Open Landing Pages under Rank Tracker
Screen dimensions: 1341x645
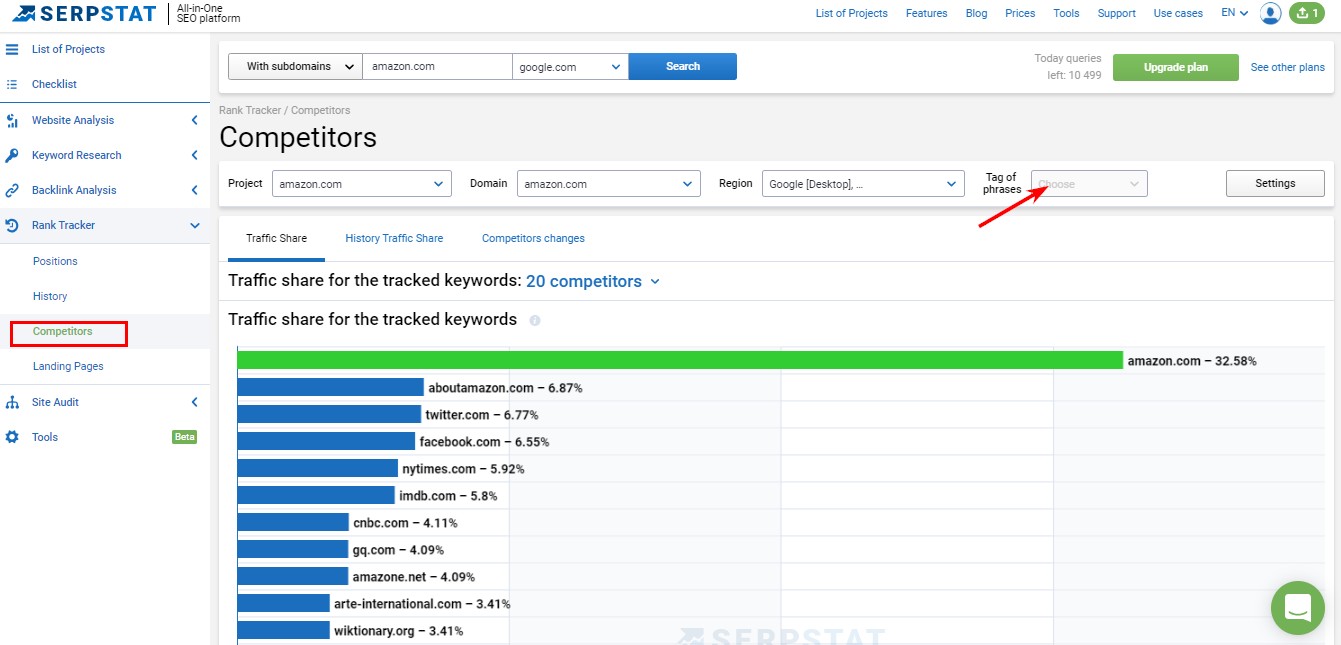click(x=68, y=366)
